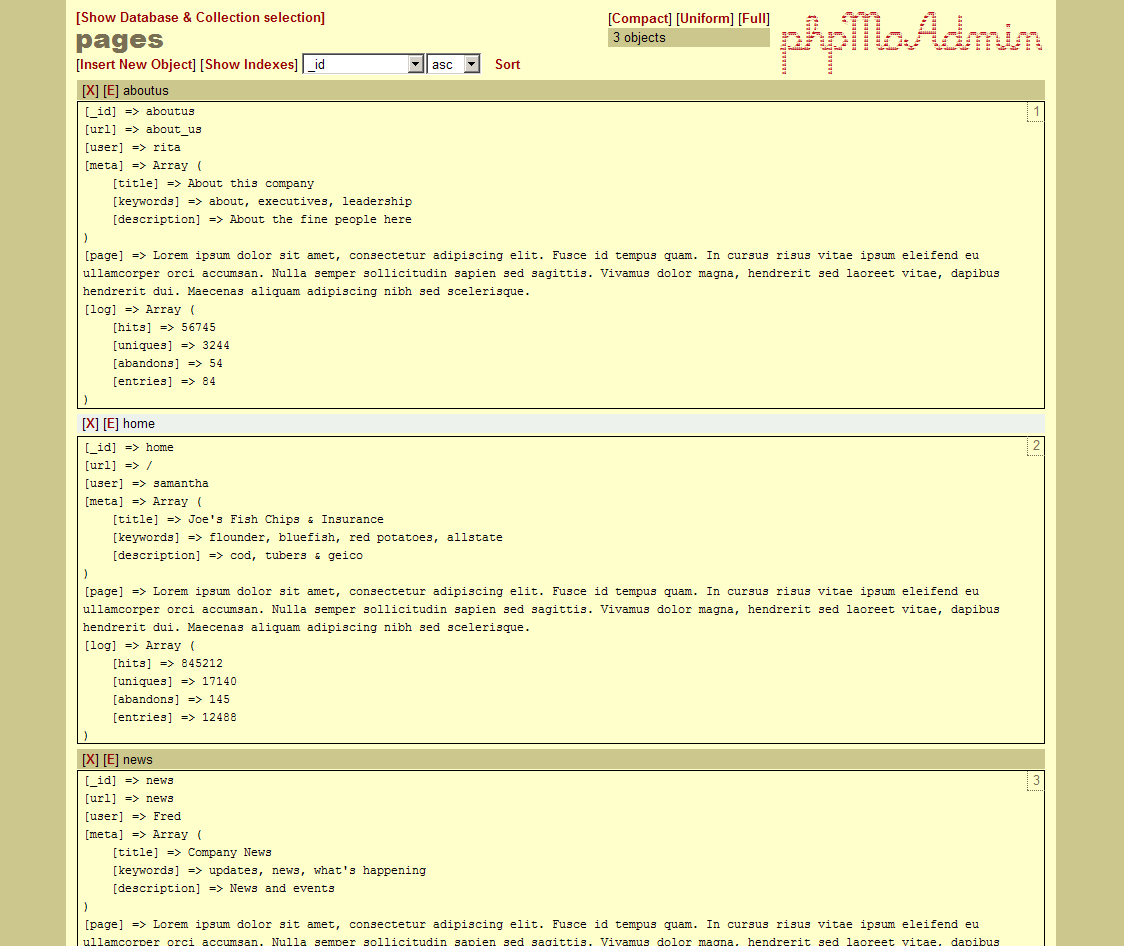Click '[user] => Fred' line
The image size is (1124, 946).
click(133, 816)
